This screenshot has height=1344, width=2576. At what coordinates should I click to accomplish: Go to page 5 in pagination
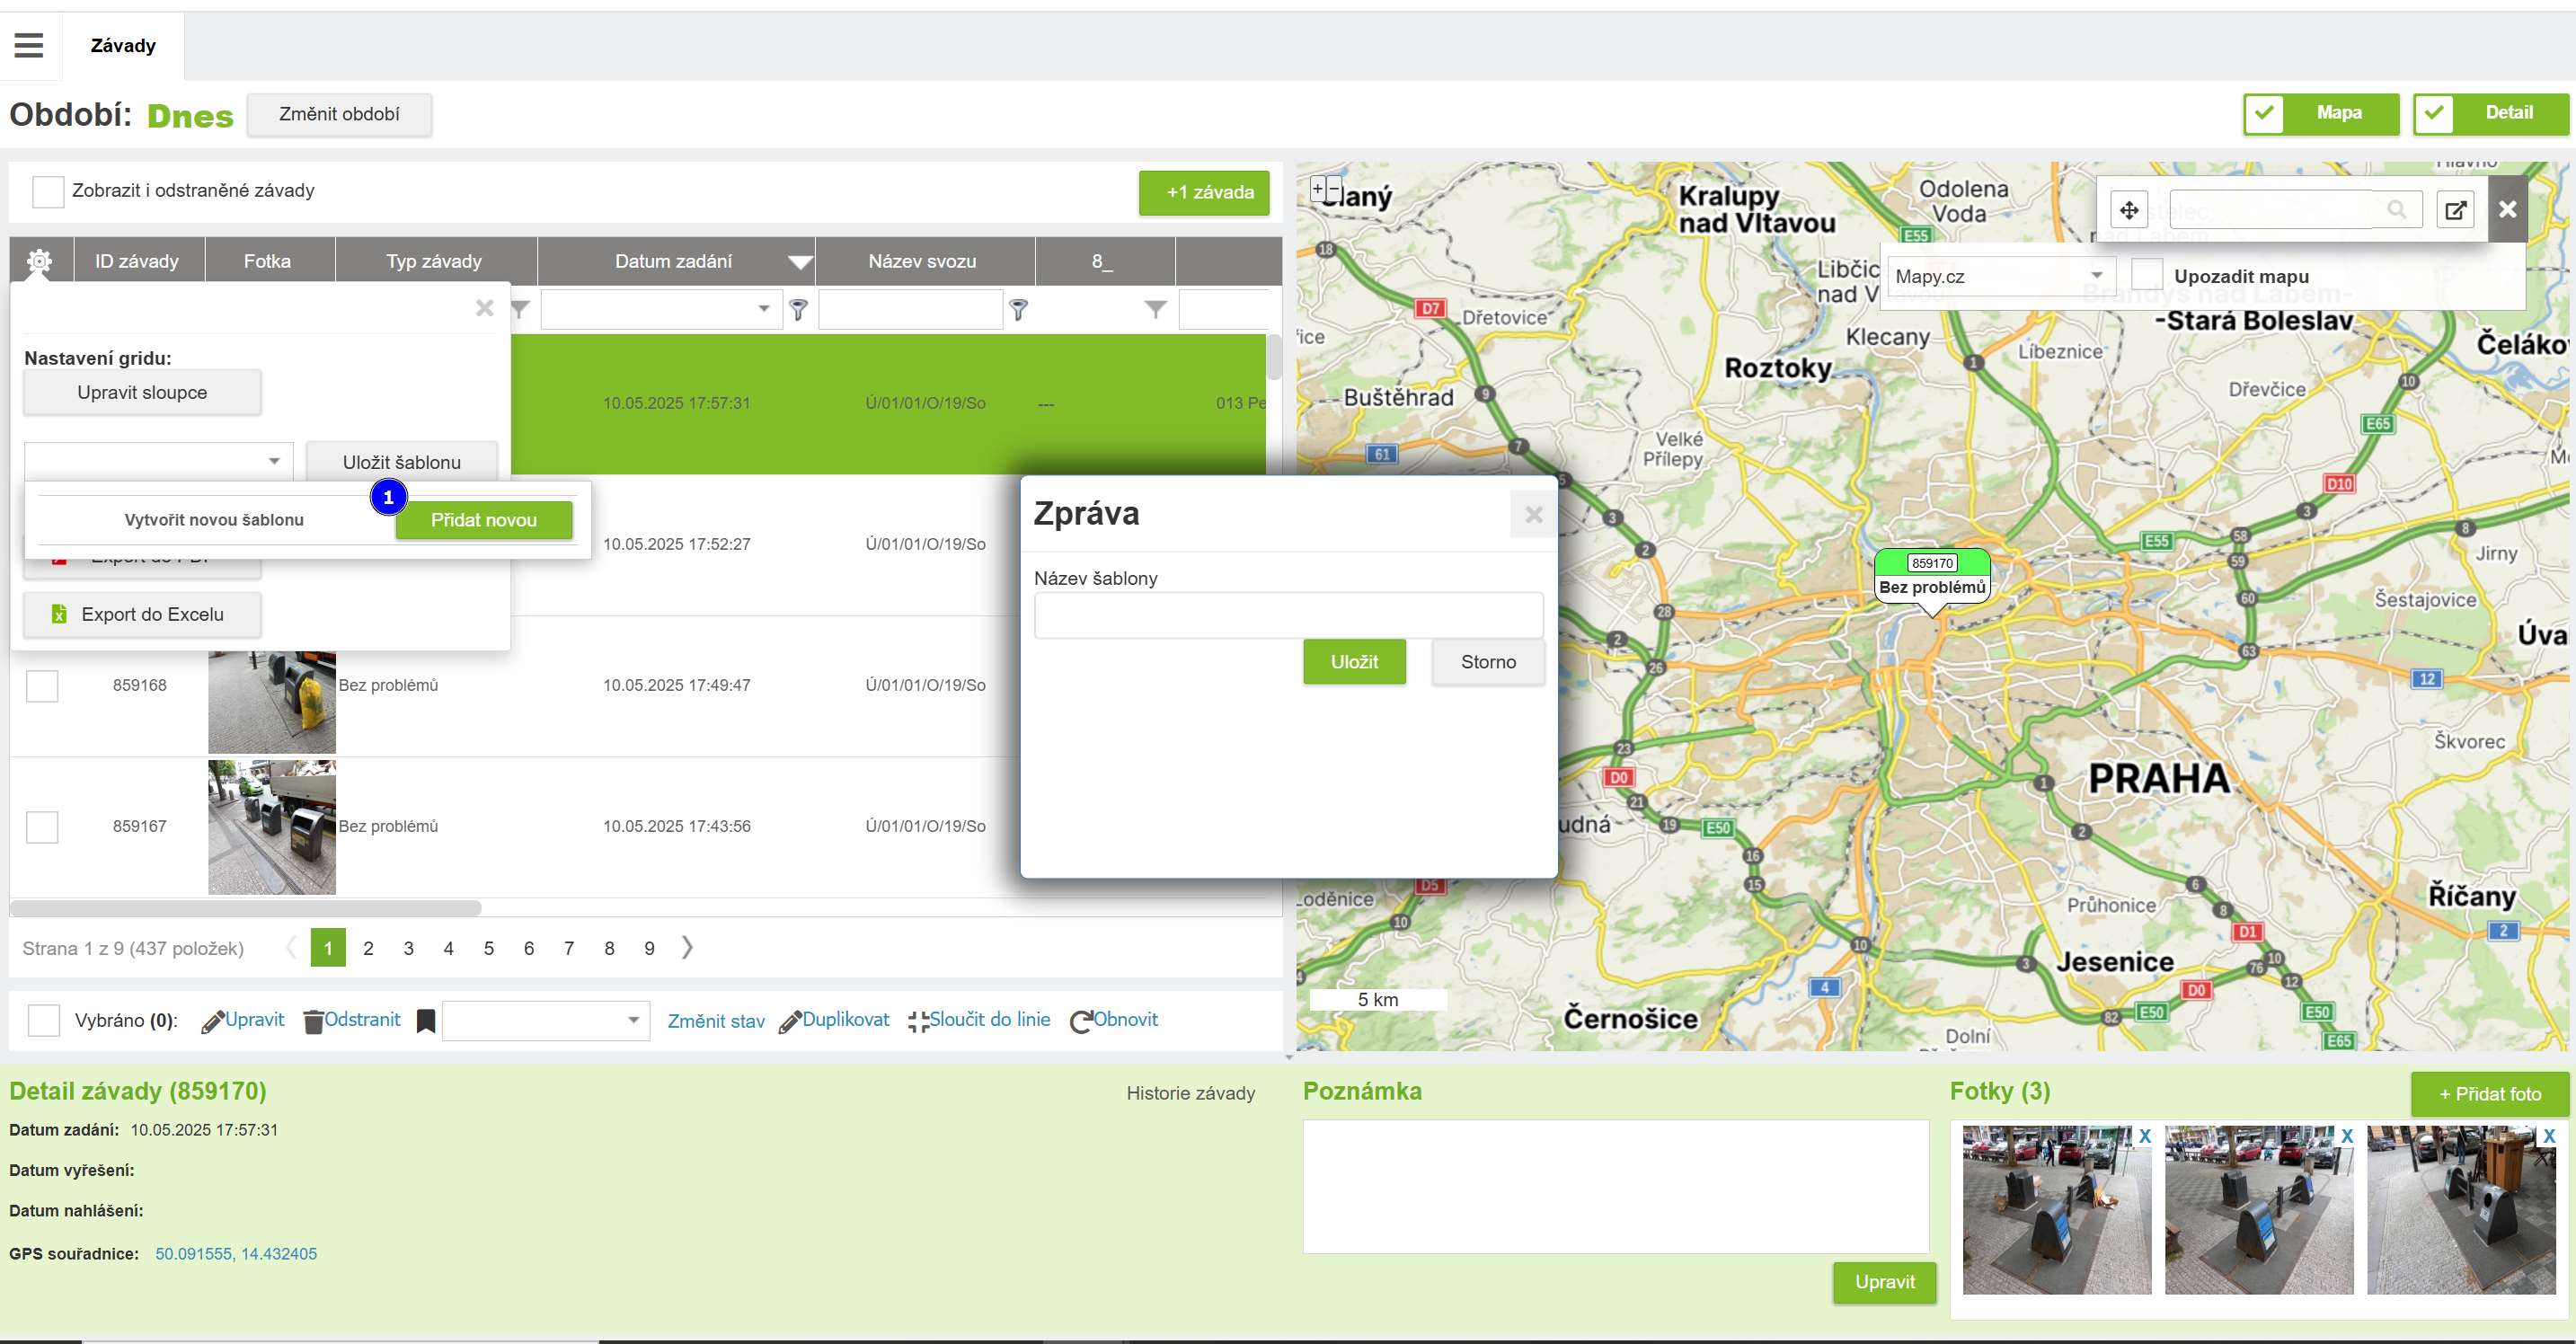click(x=488, y=948)
